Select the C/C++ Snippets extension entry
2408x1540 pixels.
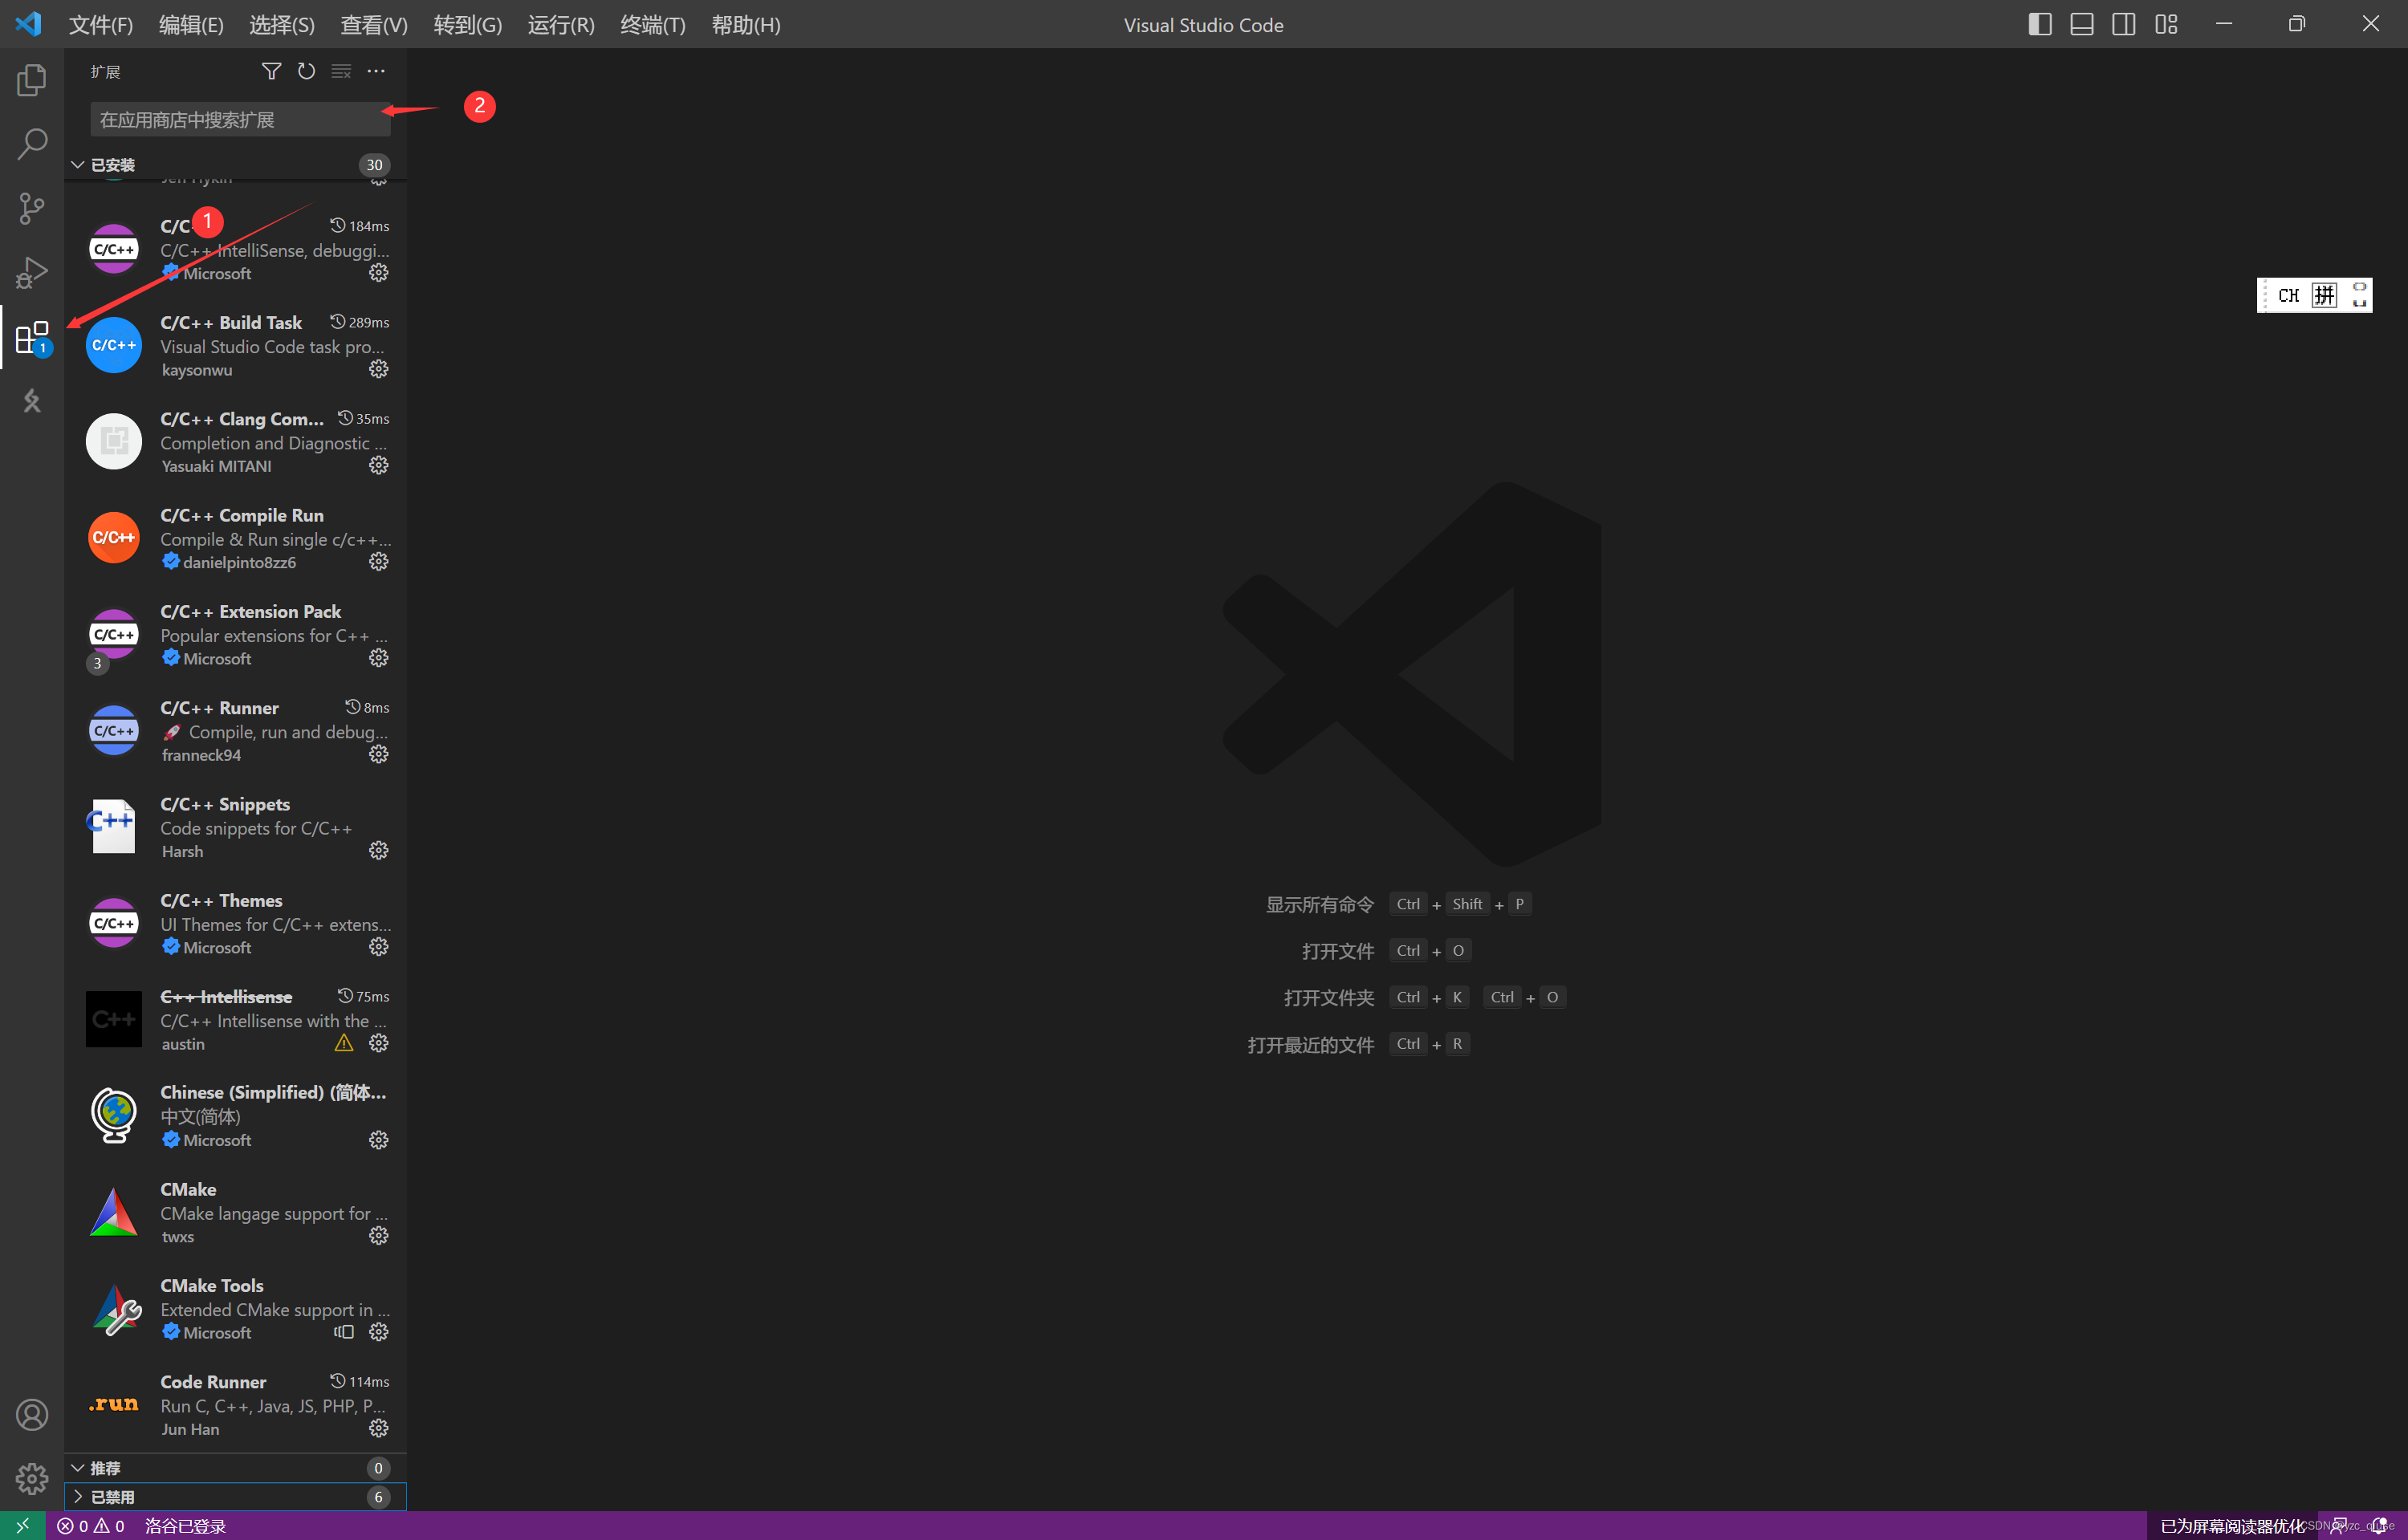236,827
